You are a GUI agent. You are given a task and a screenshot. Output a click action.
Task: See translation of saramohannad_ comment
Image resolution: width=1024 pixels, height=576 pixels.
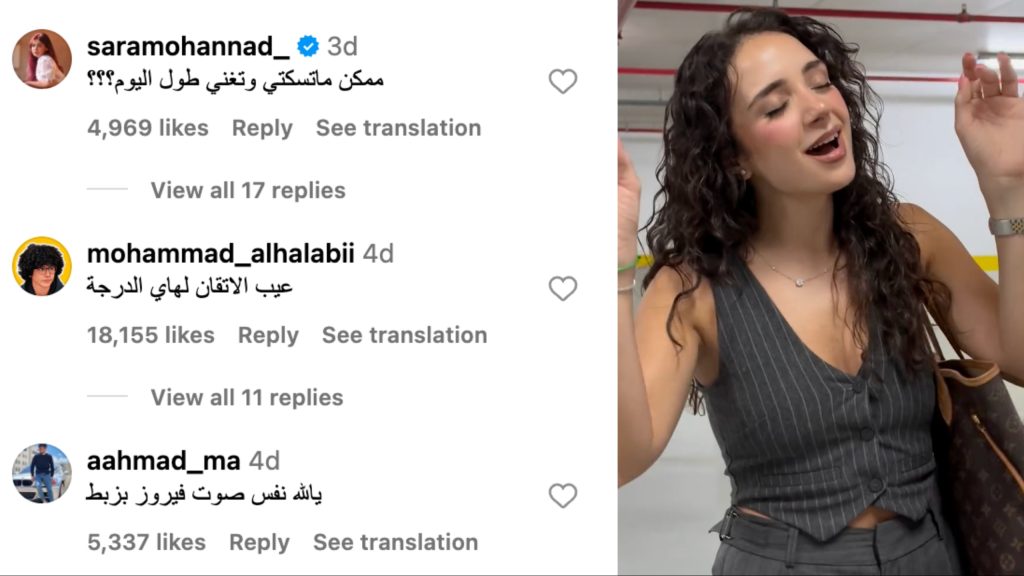[398, 128]
